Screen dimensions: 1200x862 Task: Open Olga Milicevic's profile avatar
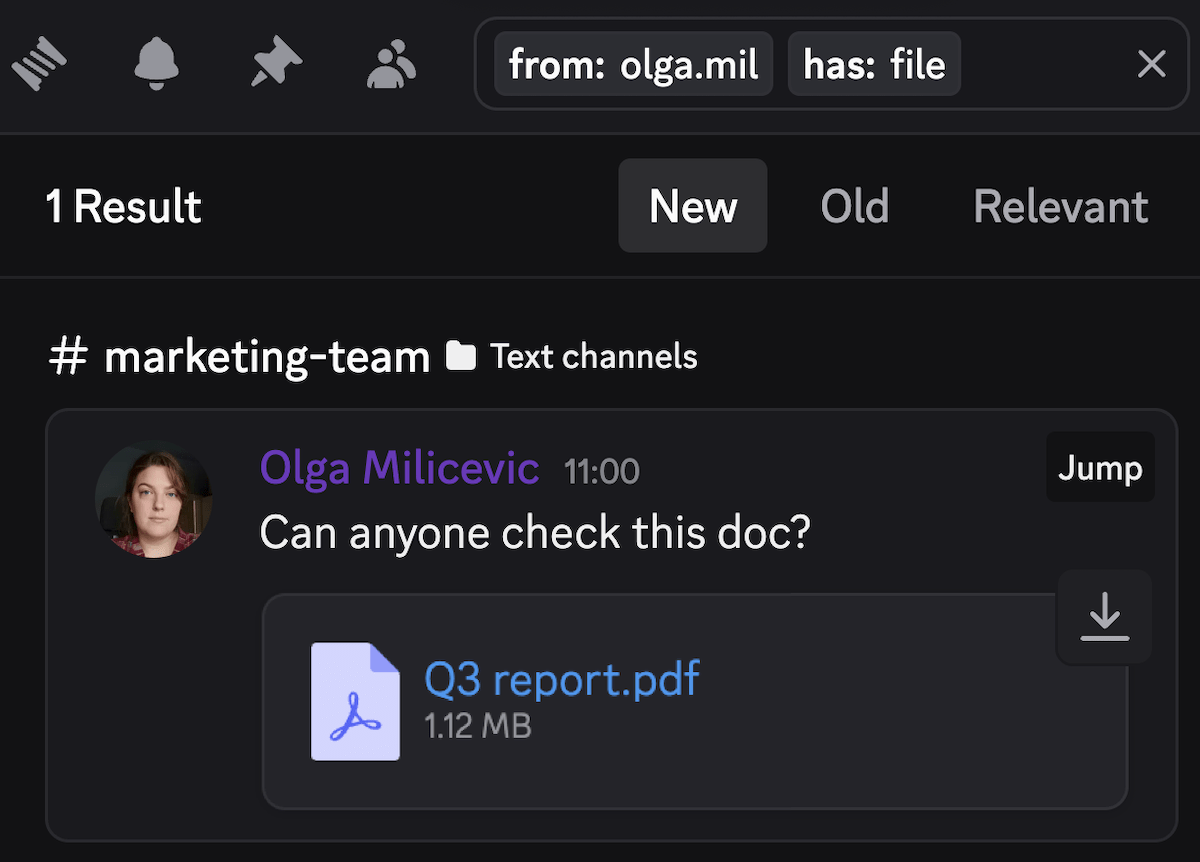pos(154,500)
